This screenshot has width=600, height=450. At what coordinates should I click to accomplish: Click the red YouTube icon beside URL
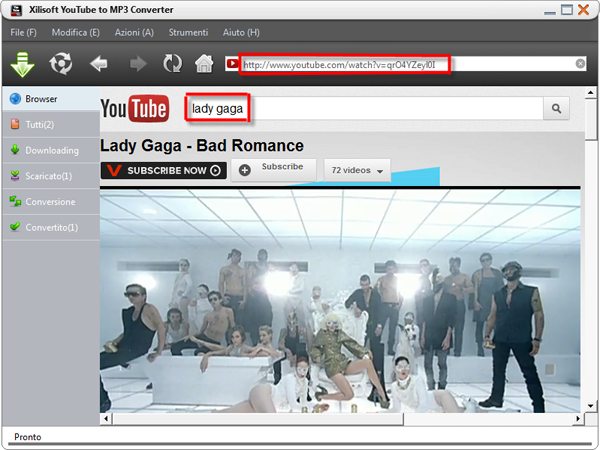point(232,64)
